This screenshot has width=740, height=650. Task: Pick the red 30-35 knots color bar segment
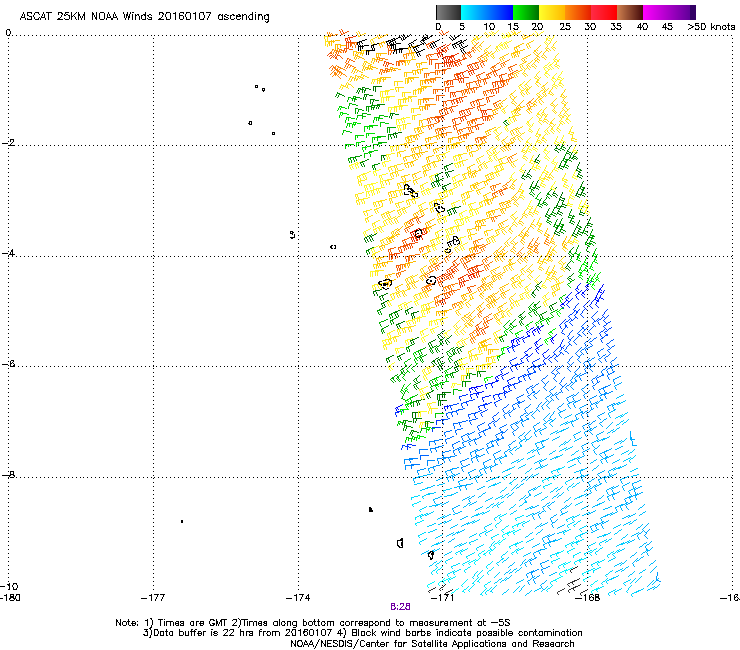point(604,12)
